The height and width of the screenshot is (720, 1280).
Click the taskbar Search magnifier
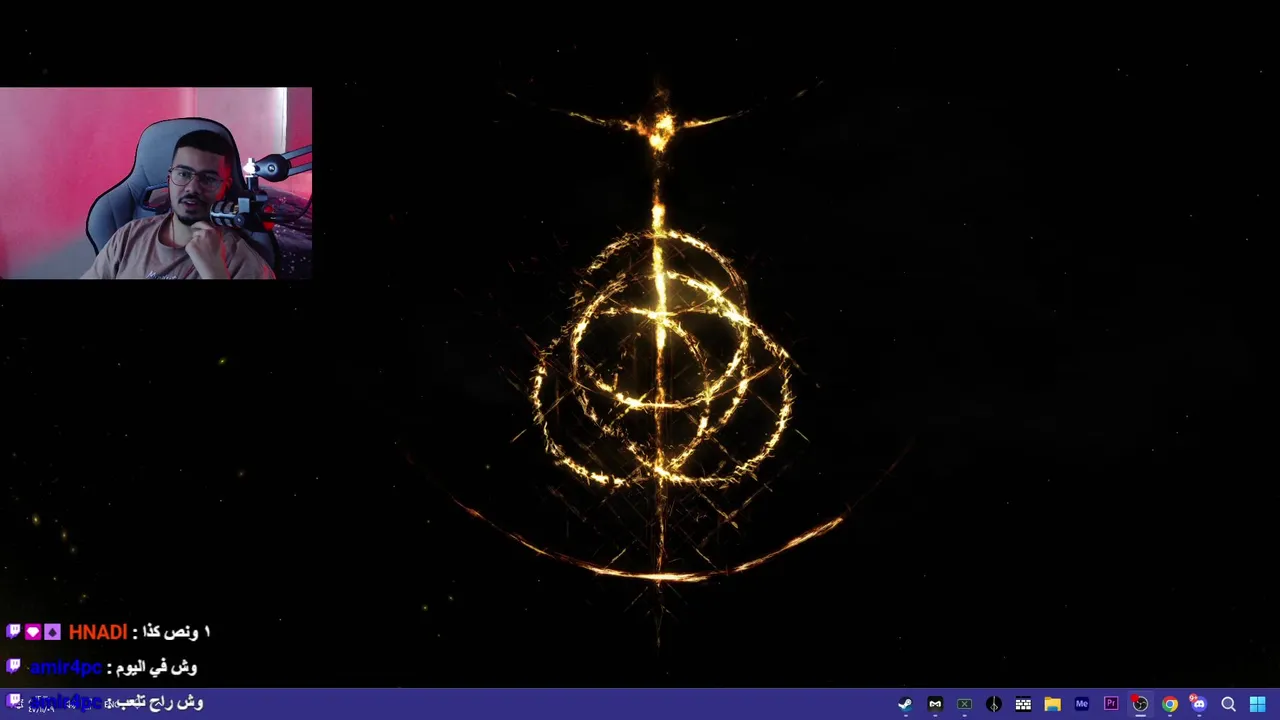pyautogui.click(x=1228, y=704)
